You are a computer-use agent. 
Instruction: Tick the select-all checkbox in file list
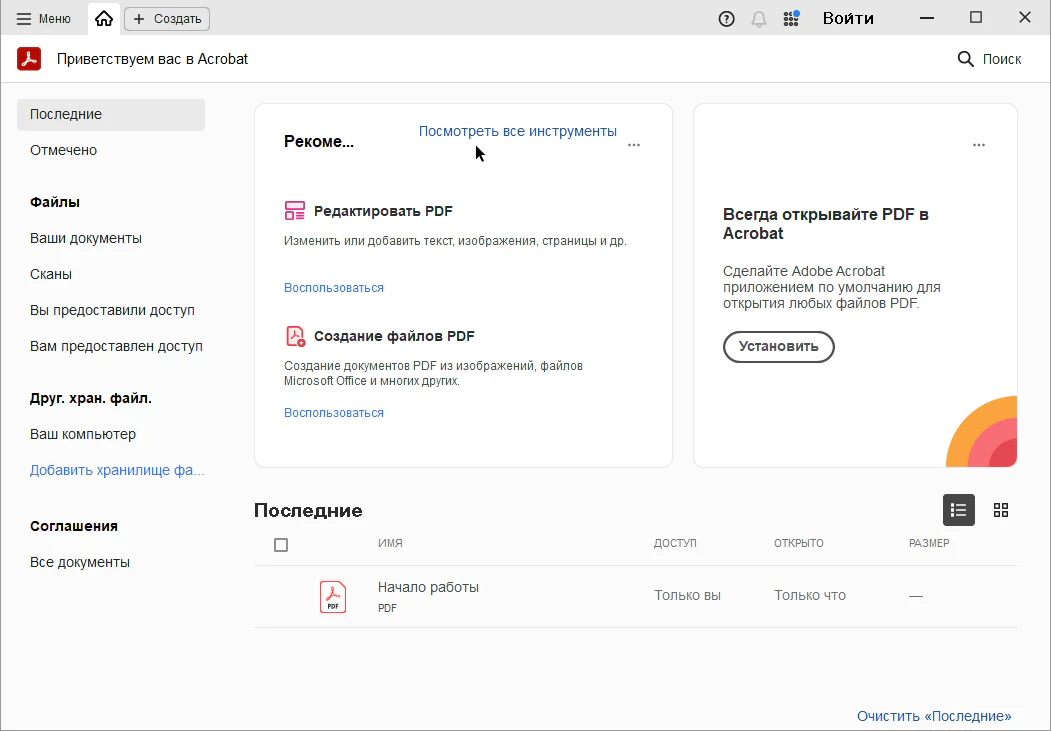pos(281,545)
